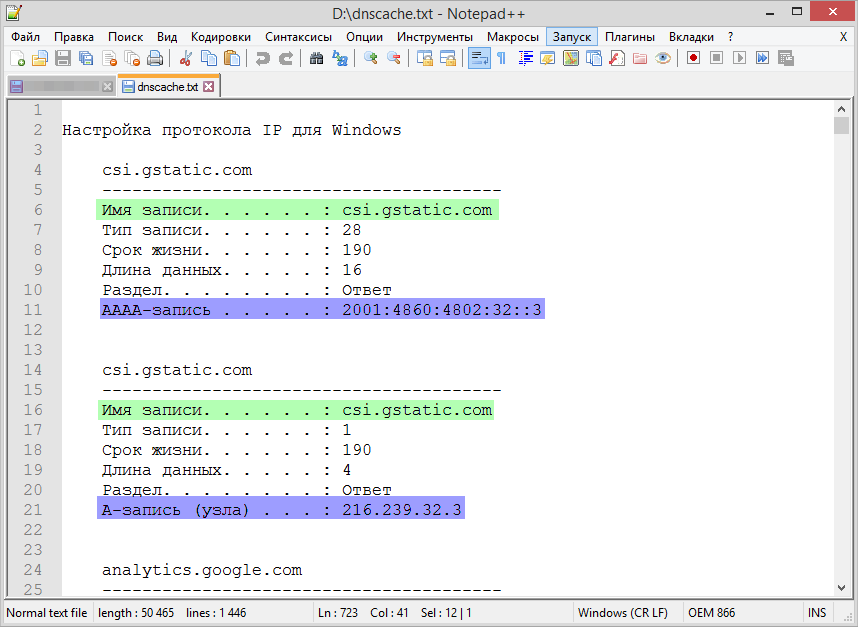Play back the recorded macro
Screen dimensions: 858x627
pos(739,58)
